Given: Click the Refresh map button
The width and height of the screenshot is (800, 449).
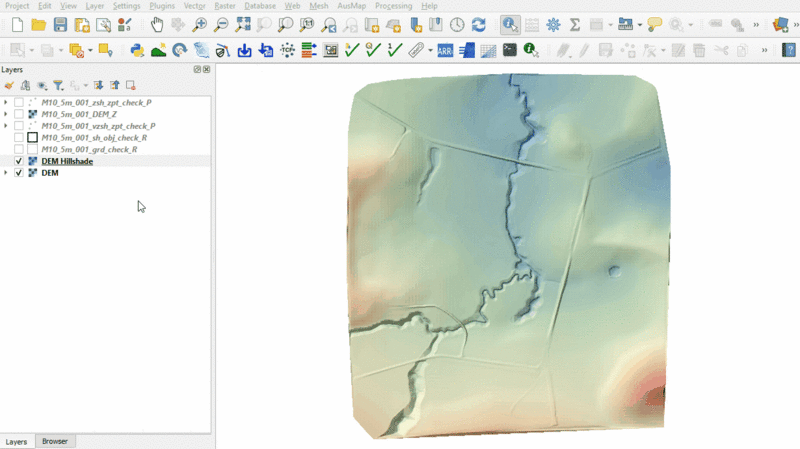Looking at the screenshot, I should tap(478, 24).
